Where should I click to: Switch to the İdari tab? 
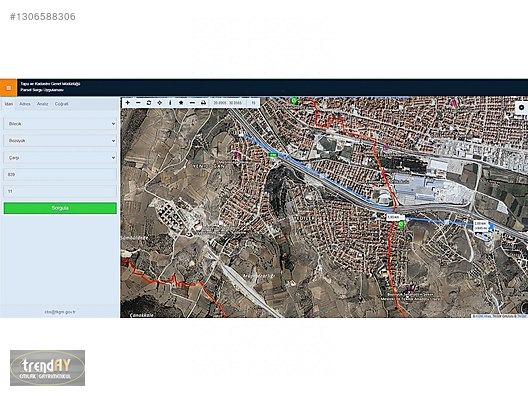[x=9, y=104]
